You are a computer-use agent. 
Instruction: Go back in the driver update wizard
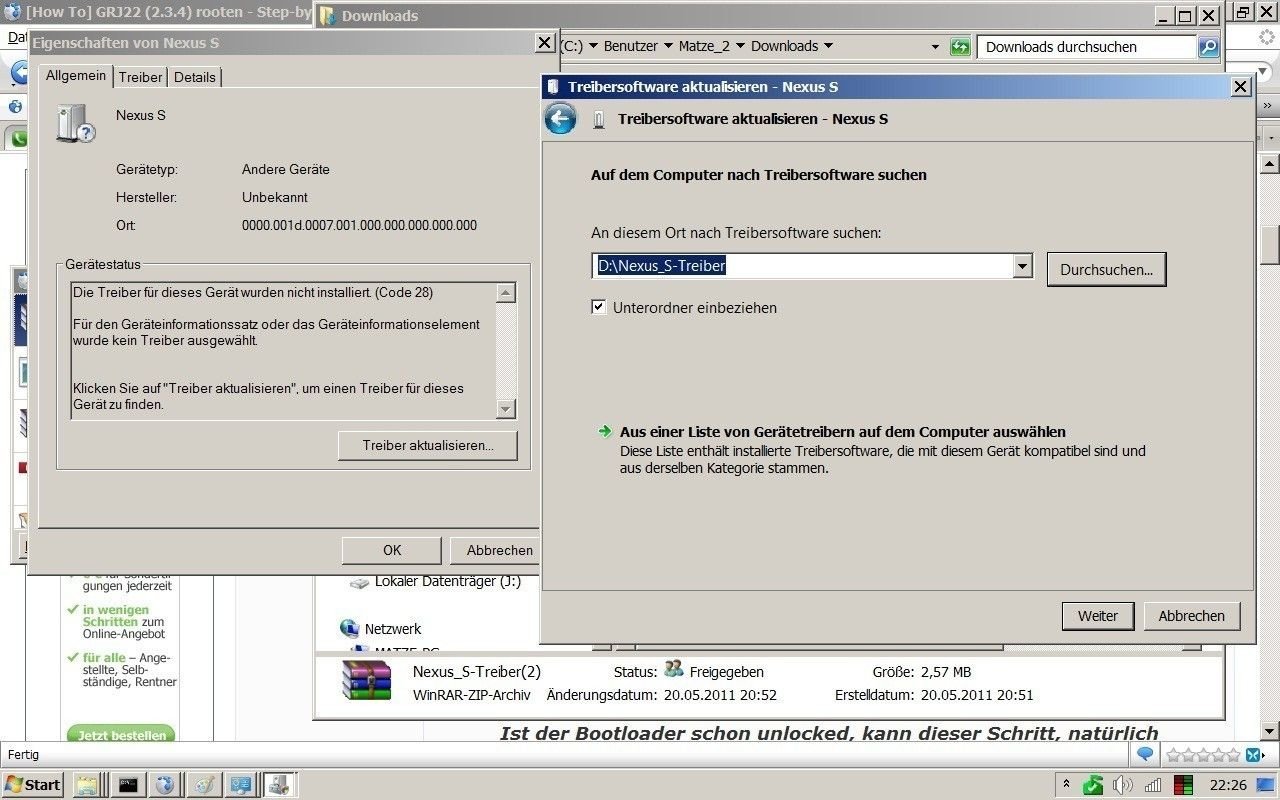[560, 119]
